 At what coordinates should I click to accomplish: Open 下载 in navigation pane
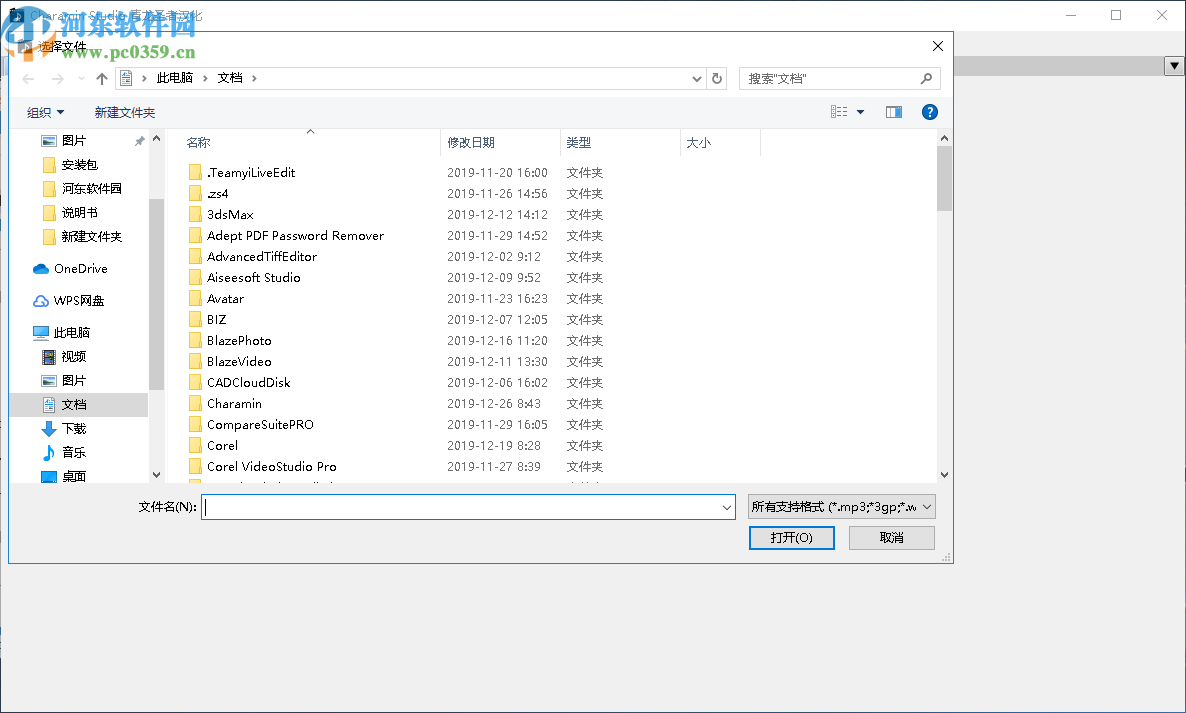pos(74,429)
